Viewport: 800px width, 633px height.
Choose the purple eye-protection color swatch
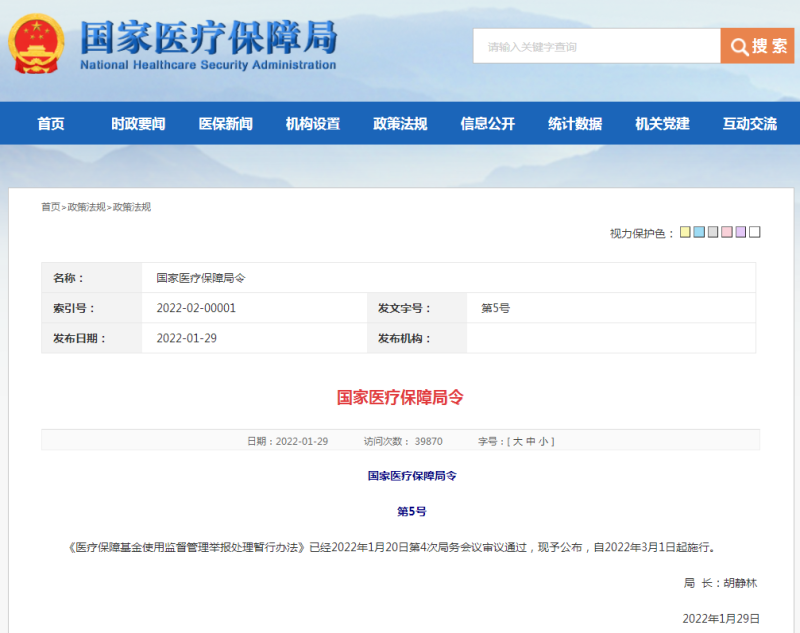pyautogui.click(x=741, y=232)
